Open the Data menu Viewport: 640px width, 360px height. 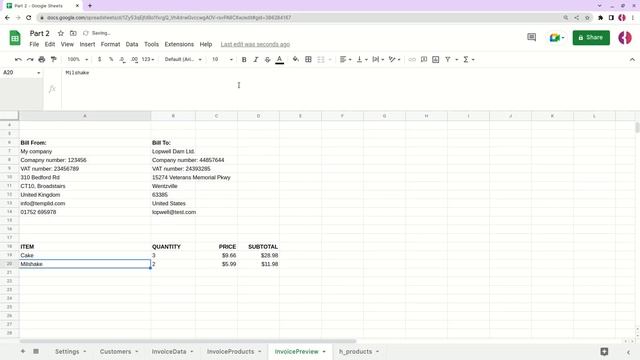[x=132, y=44]
